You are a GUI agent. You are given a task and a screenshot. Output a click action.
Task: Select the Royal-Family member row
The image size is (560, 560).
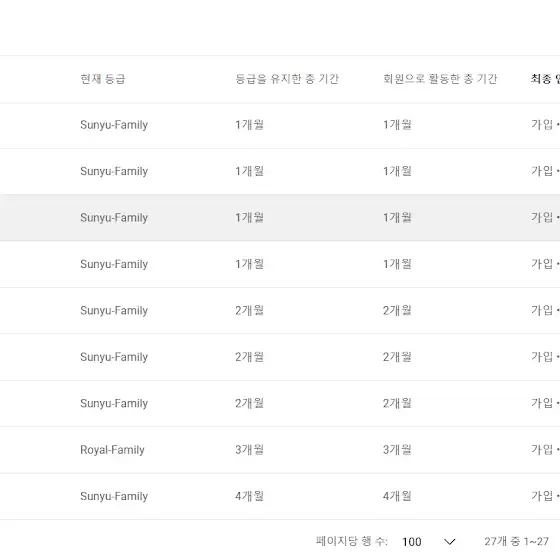[280, 450]
